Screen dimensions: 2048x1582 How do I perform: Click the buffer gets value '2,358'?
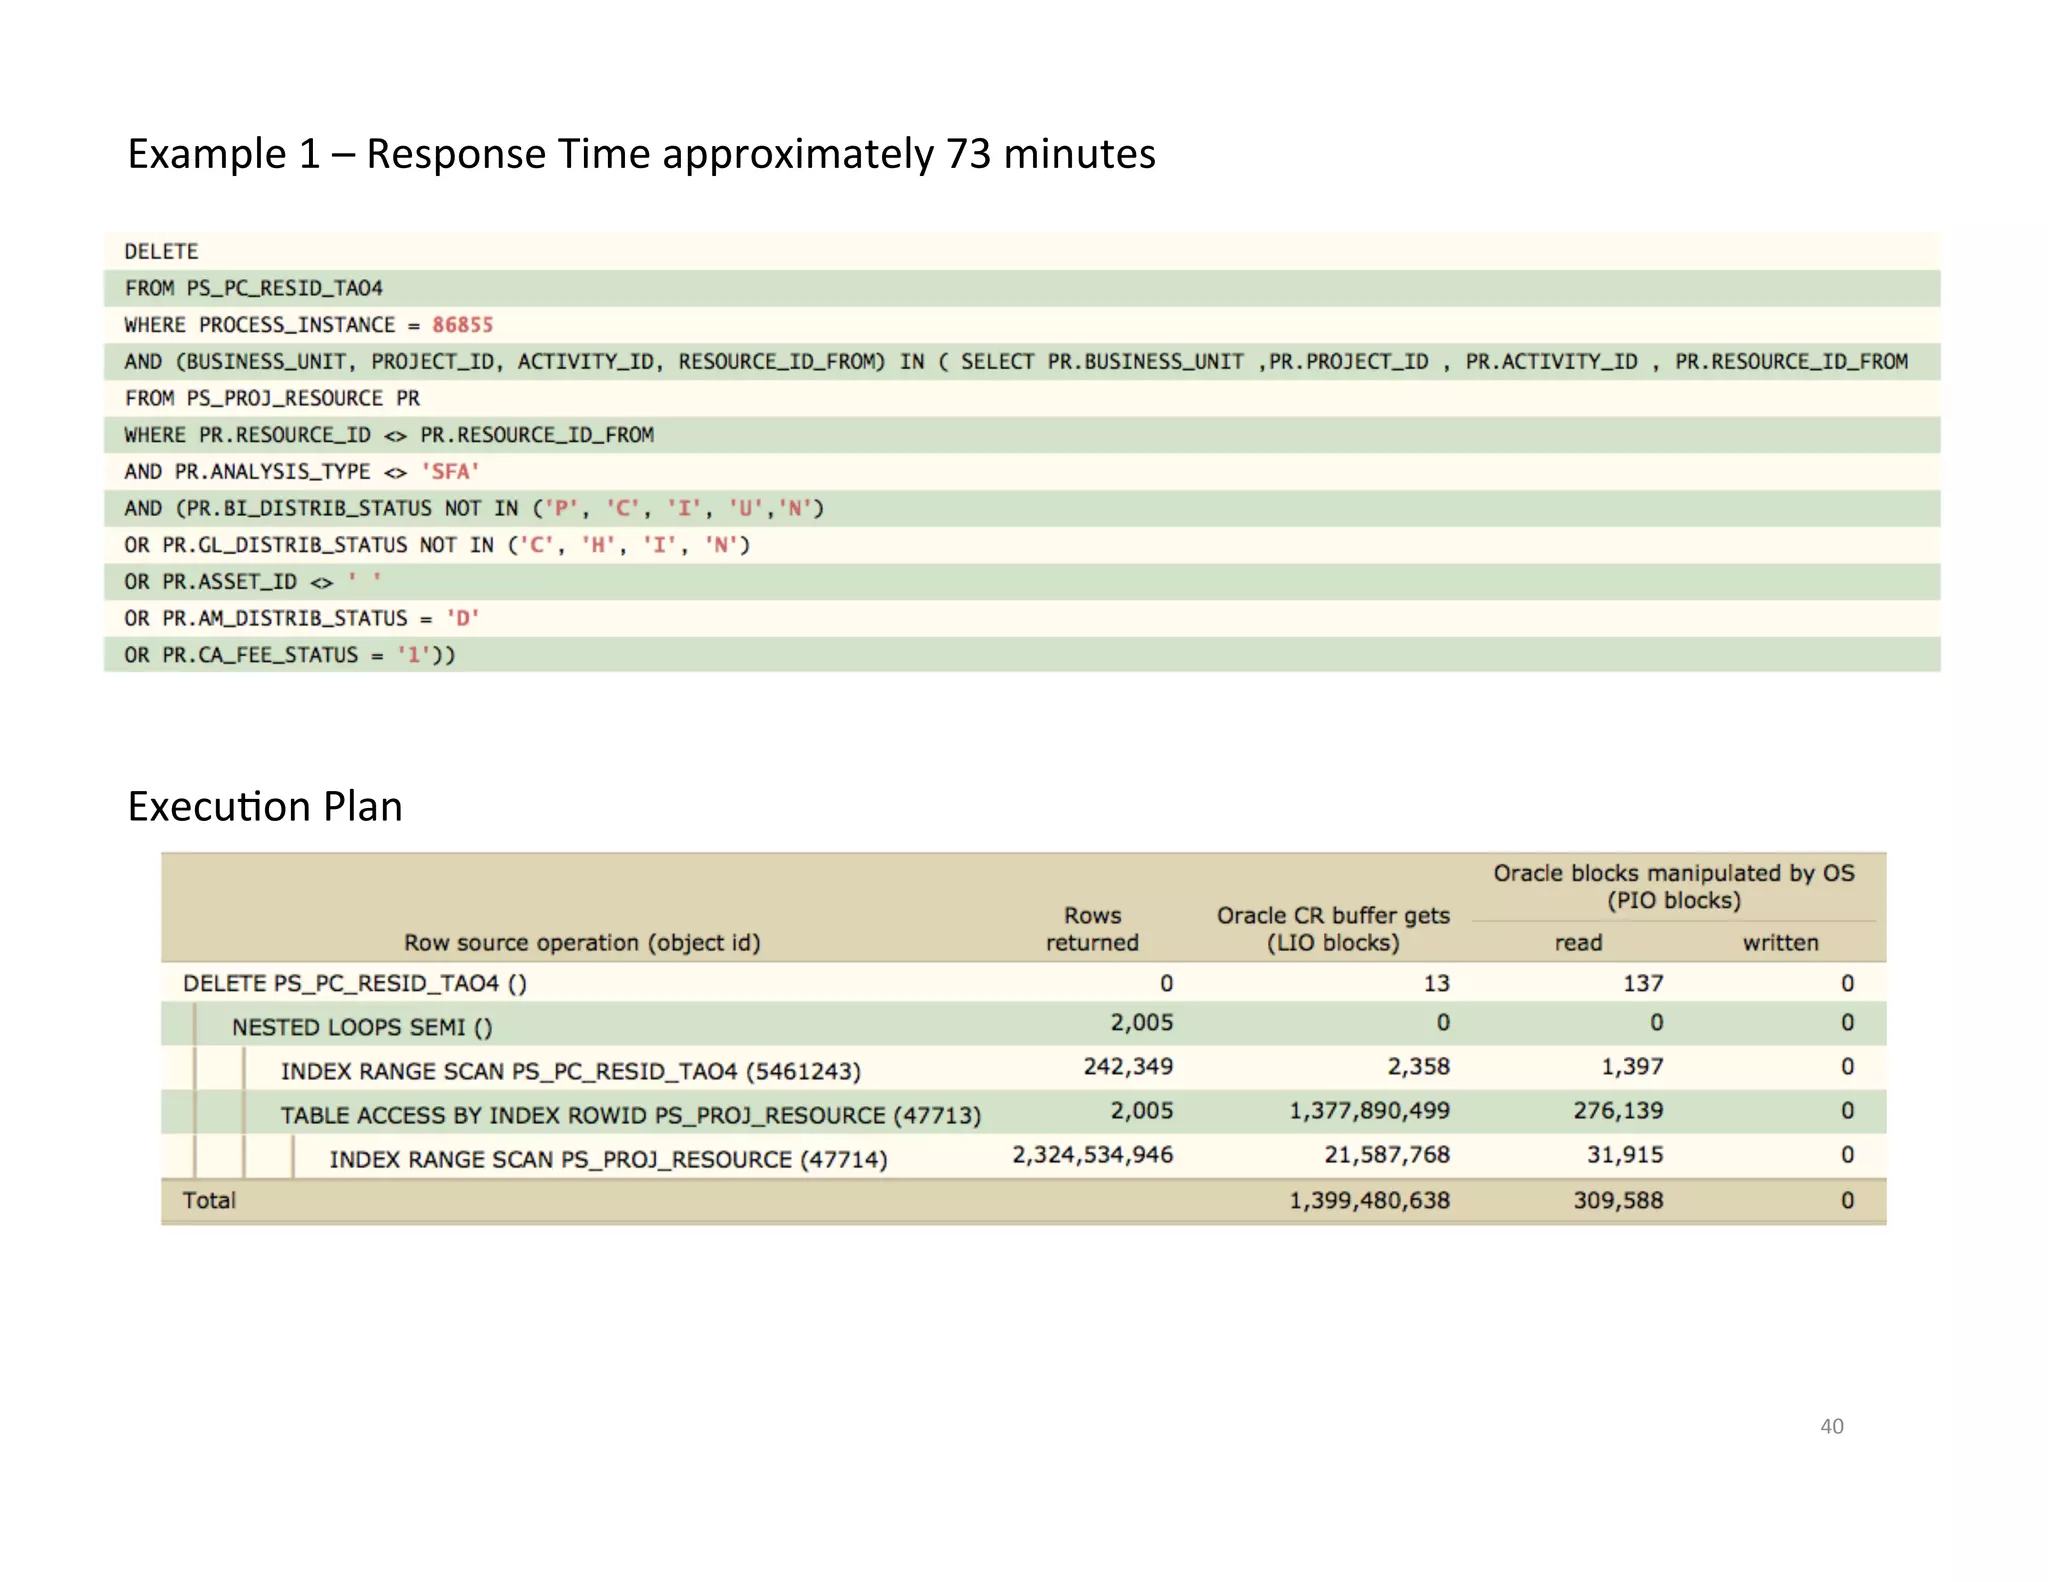click(x=1418, y=1067)
